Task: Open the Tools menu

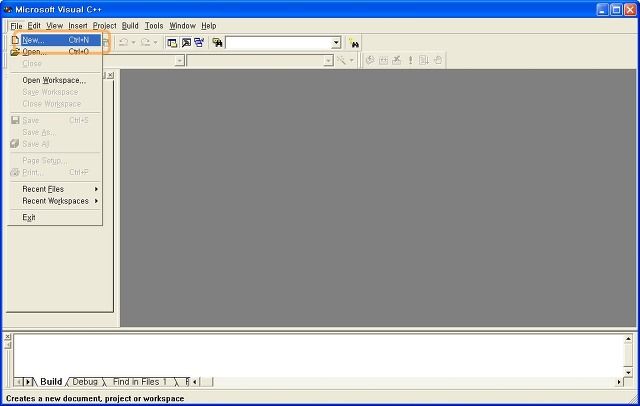Action: tap(154, 26)
